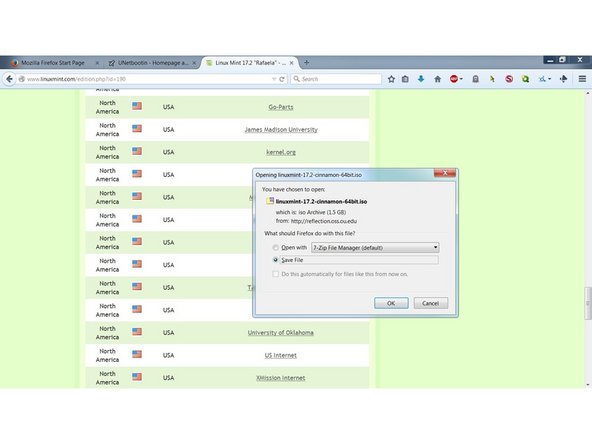Screen dimensions: 592x444
Task: Close the UNetbootin tab
Action: tap(194, 63)
